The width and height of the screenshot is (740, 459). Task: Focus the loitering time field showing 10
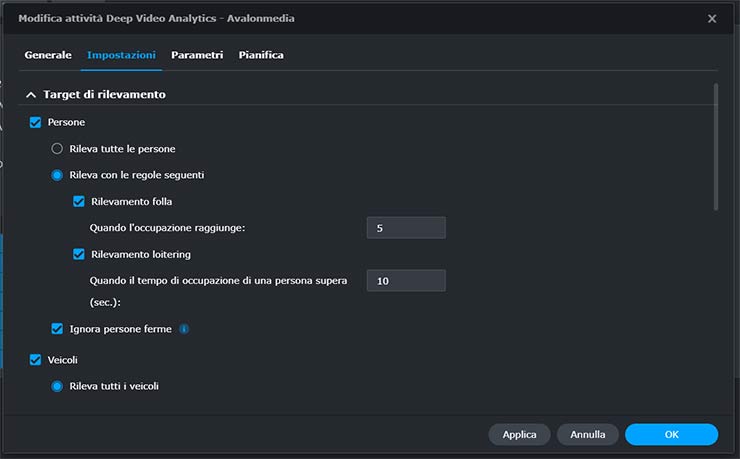coord(405,281)
